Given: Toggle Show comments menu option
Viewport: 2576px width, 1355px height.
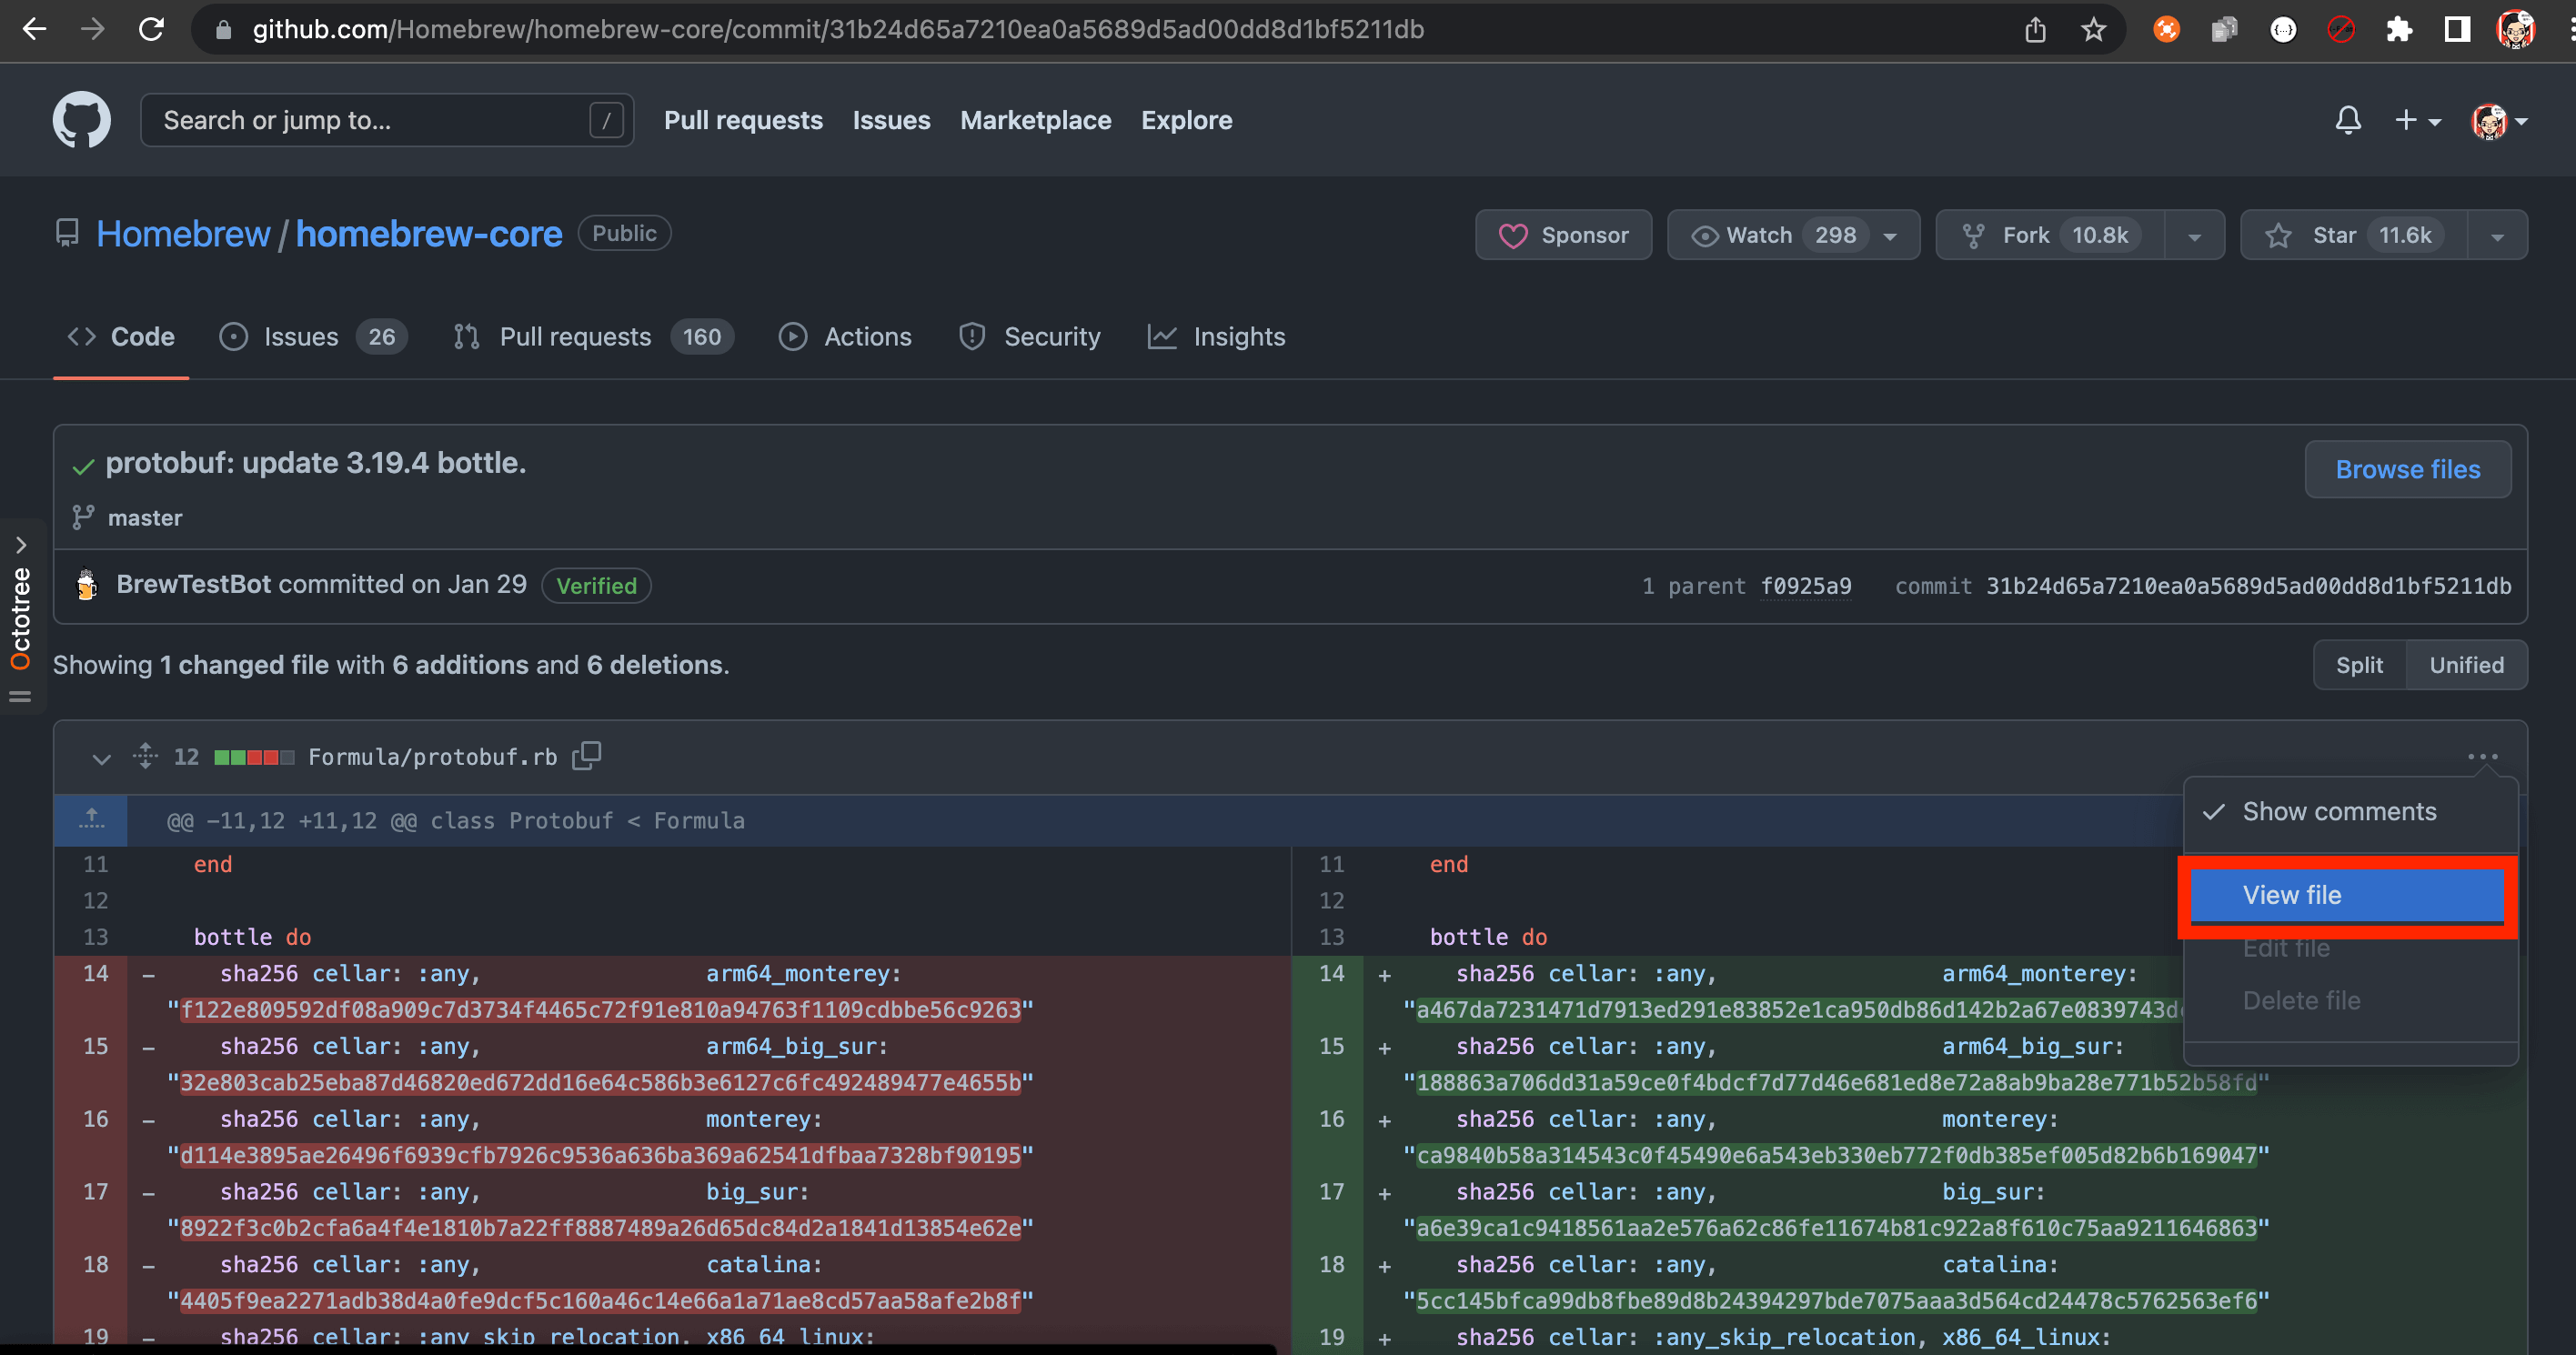Looking at the screenshot, I should (2350, 812).
